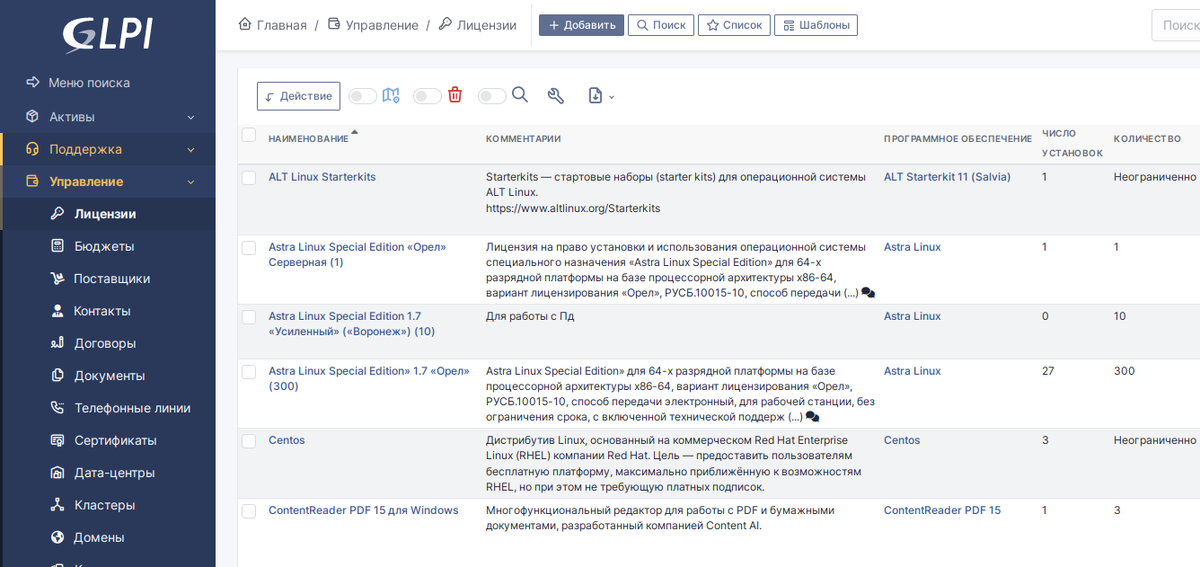Image resolution: width=1200 pixels, height=567 pixels.
Task: Open ContentReader PDF 15 для Windows link
Action: point(363,510)
